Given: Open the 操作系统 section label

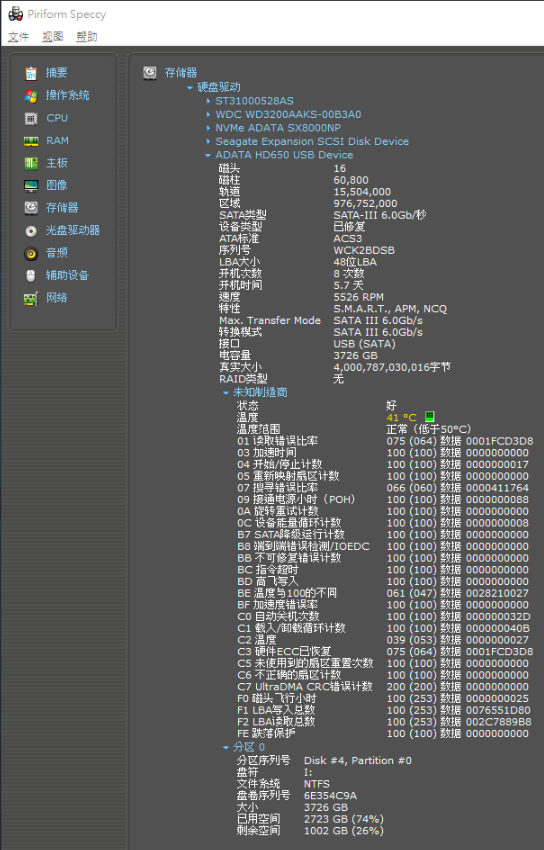Looking at the screenshot, I should point(67,95).
